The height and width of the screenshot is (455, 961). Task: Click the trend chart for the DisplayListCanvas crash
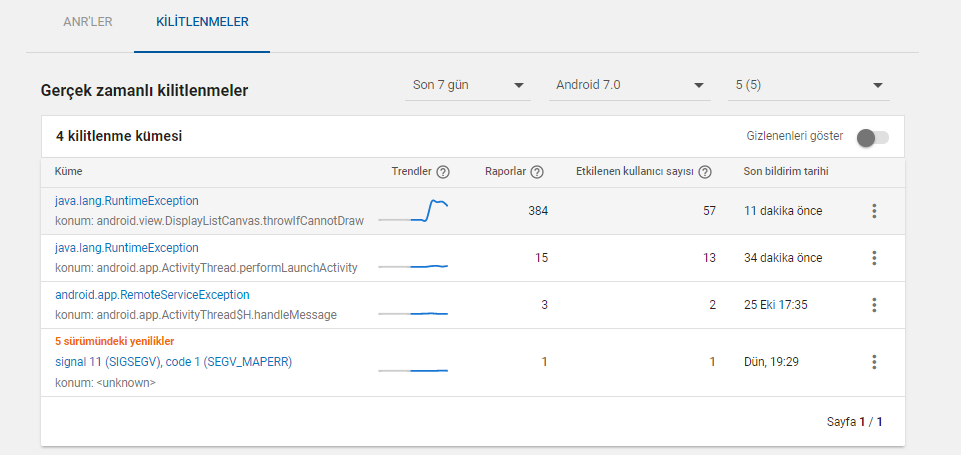click(x=413, y=211)
